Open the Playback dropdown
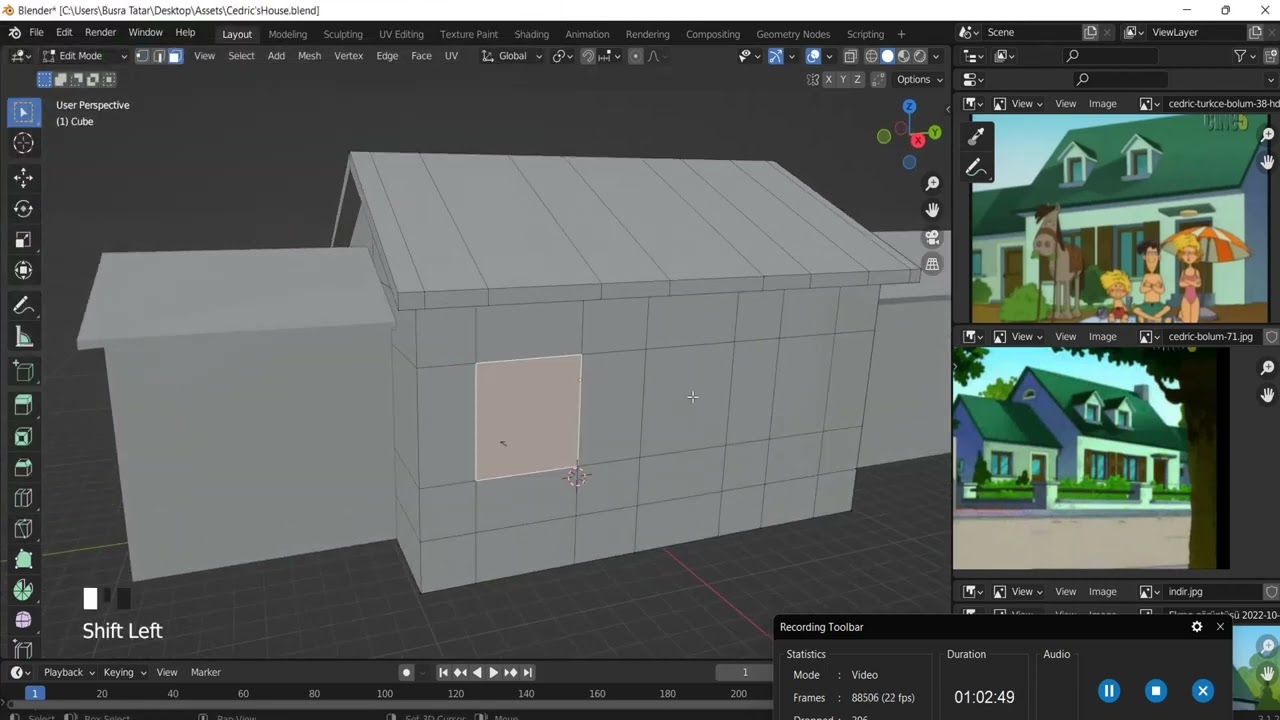The width and height of the screenshot is (1280, 720). [69, 672]
